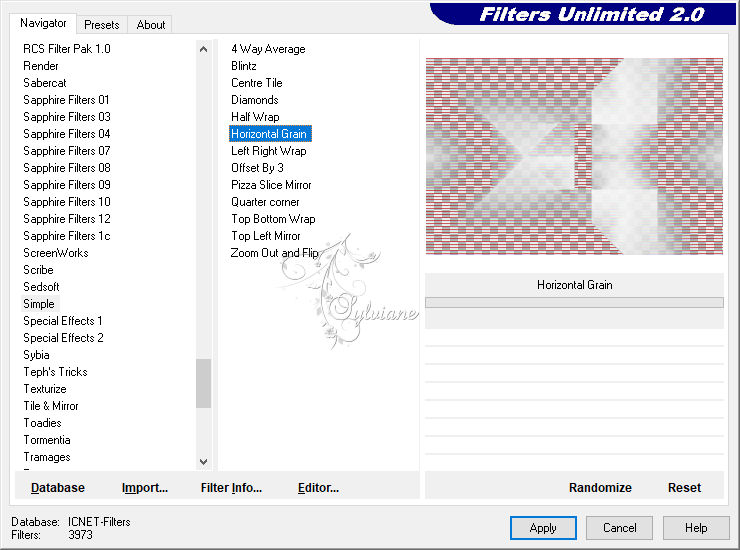The width and height of the screenshot is (740, 550).
Task: Select RCS Filter Pak 1.0 category
Action: [x=67, y=49]
